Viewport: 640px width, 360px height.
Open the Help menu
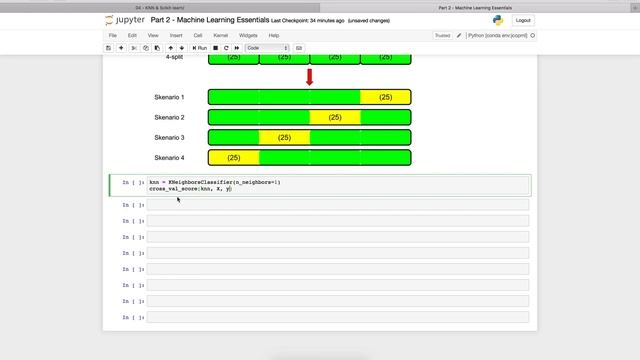pyautogui.click(x=274, y=36)
